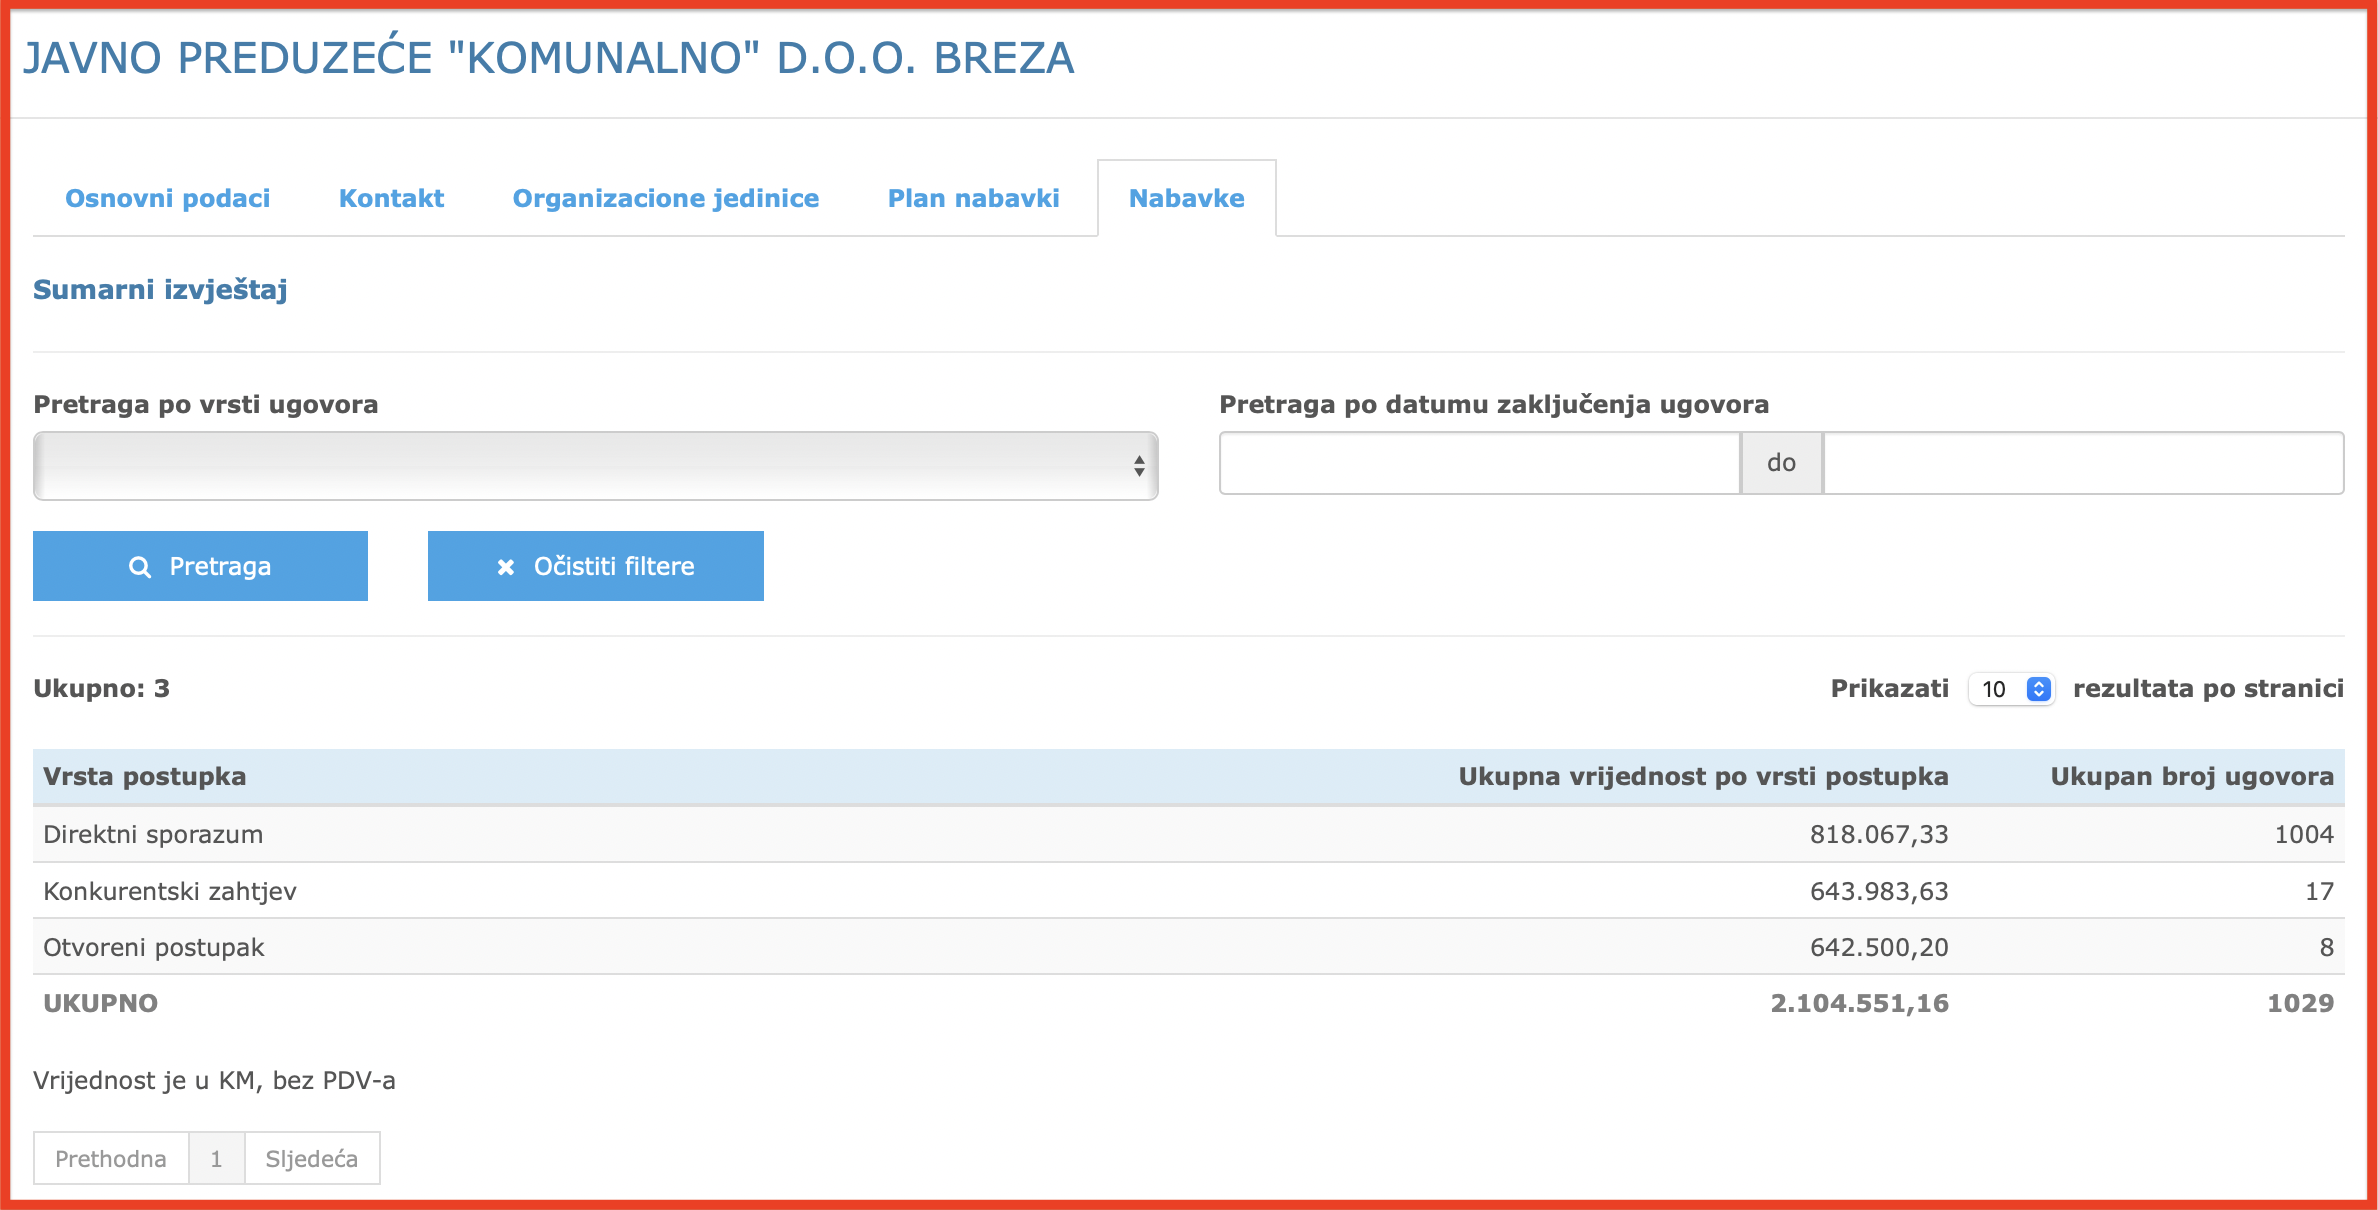
Task: Click the total contract count 1029
Action: pyautogui.click(x=2301, y=1003)
